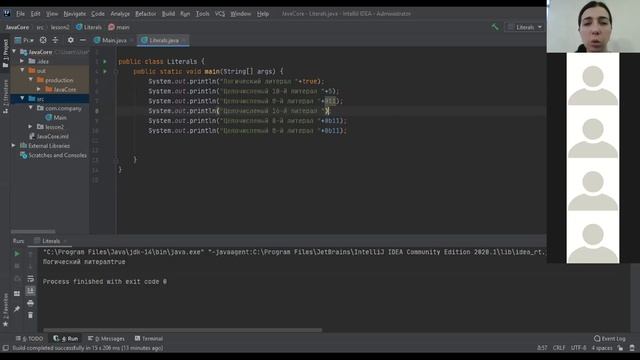This screenshot has width=640, height=360.
Task: Open the VCS menu
Action: pos(220,14)
